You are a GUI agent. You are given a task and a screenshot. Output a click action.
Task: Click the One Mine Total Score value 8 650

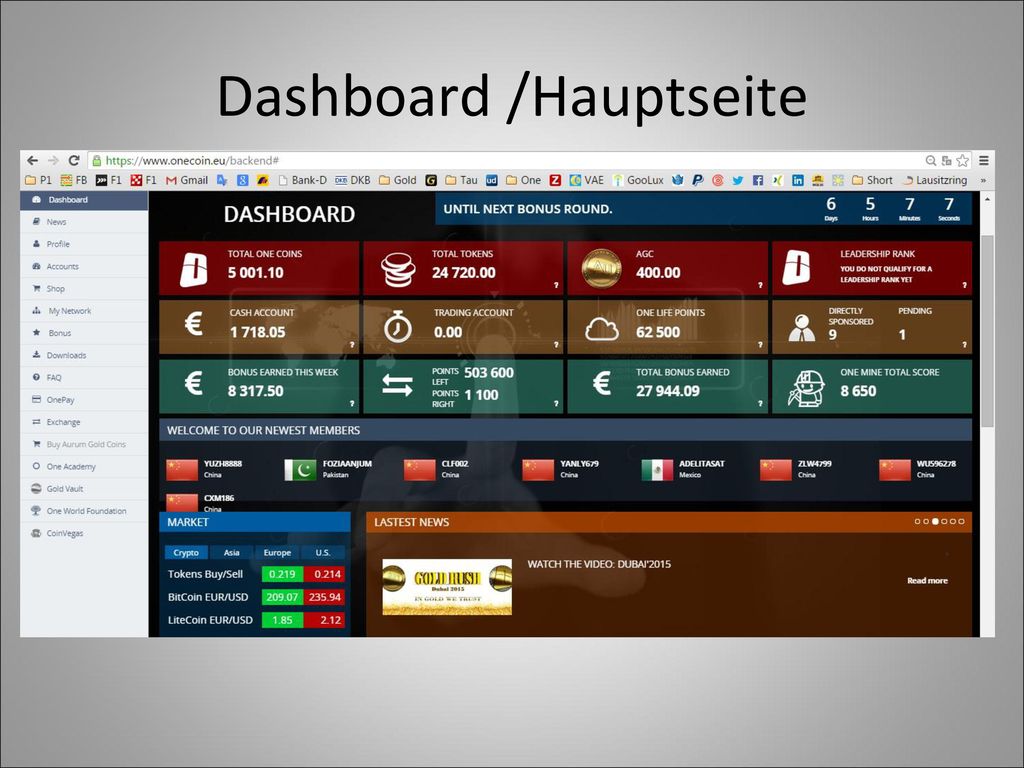pyautogui.click(x=858, y=391)
